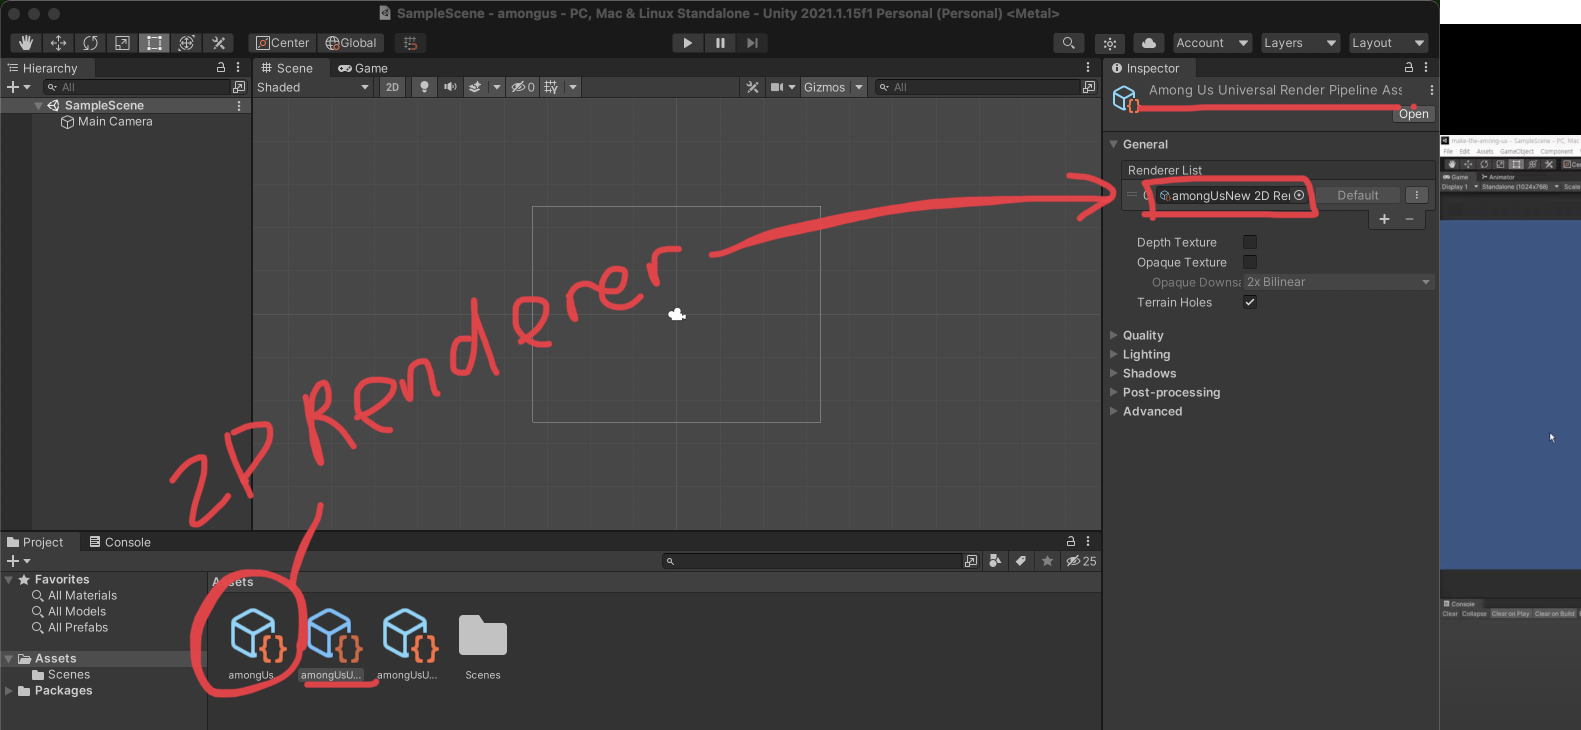This screenshot has width=1581, height=730.
Task: Open global search magnifier in top toolbar
Action: point(1069,43)
